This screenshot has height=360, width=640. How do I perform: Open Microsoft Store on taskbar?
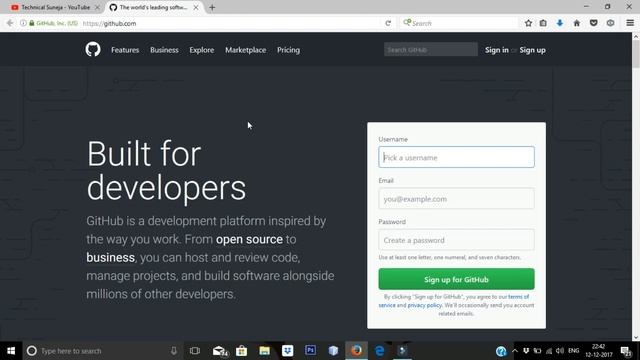click(x=241, y=351)
